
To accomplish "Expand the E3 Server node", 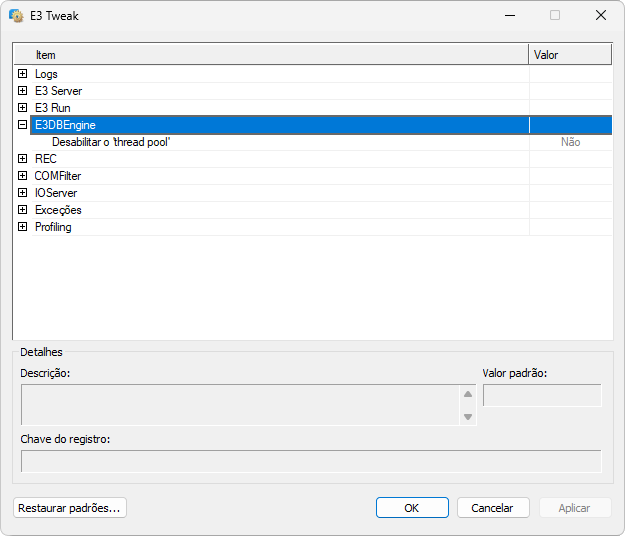I will coord(23,91).
